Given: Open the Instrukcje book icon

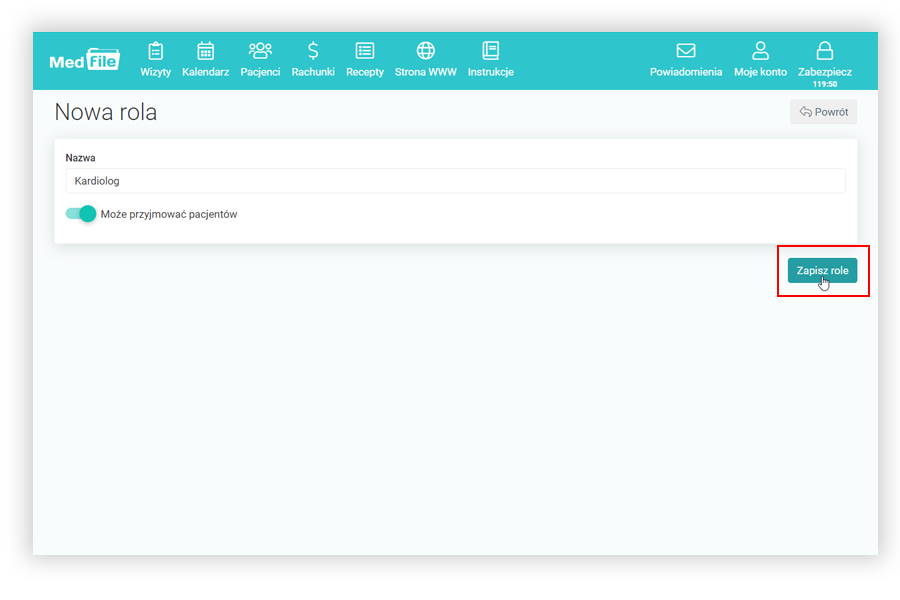Looking at the screenshot, I should point(490,51).
